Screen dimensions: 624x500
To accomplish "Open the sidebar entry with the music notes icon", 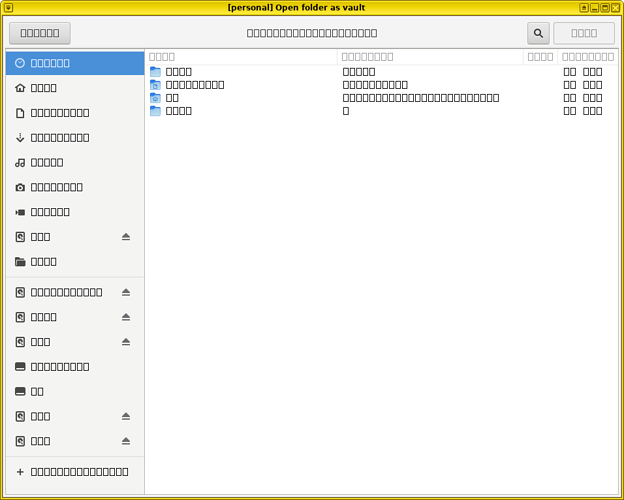I will (75, 162).
